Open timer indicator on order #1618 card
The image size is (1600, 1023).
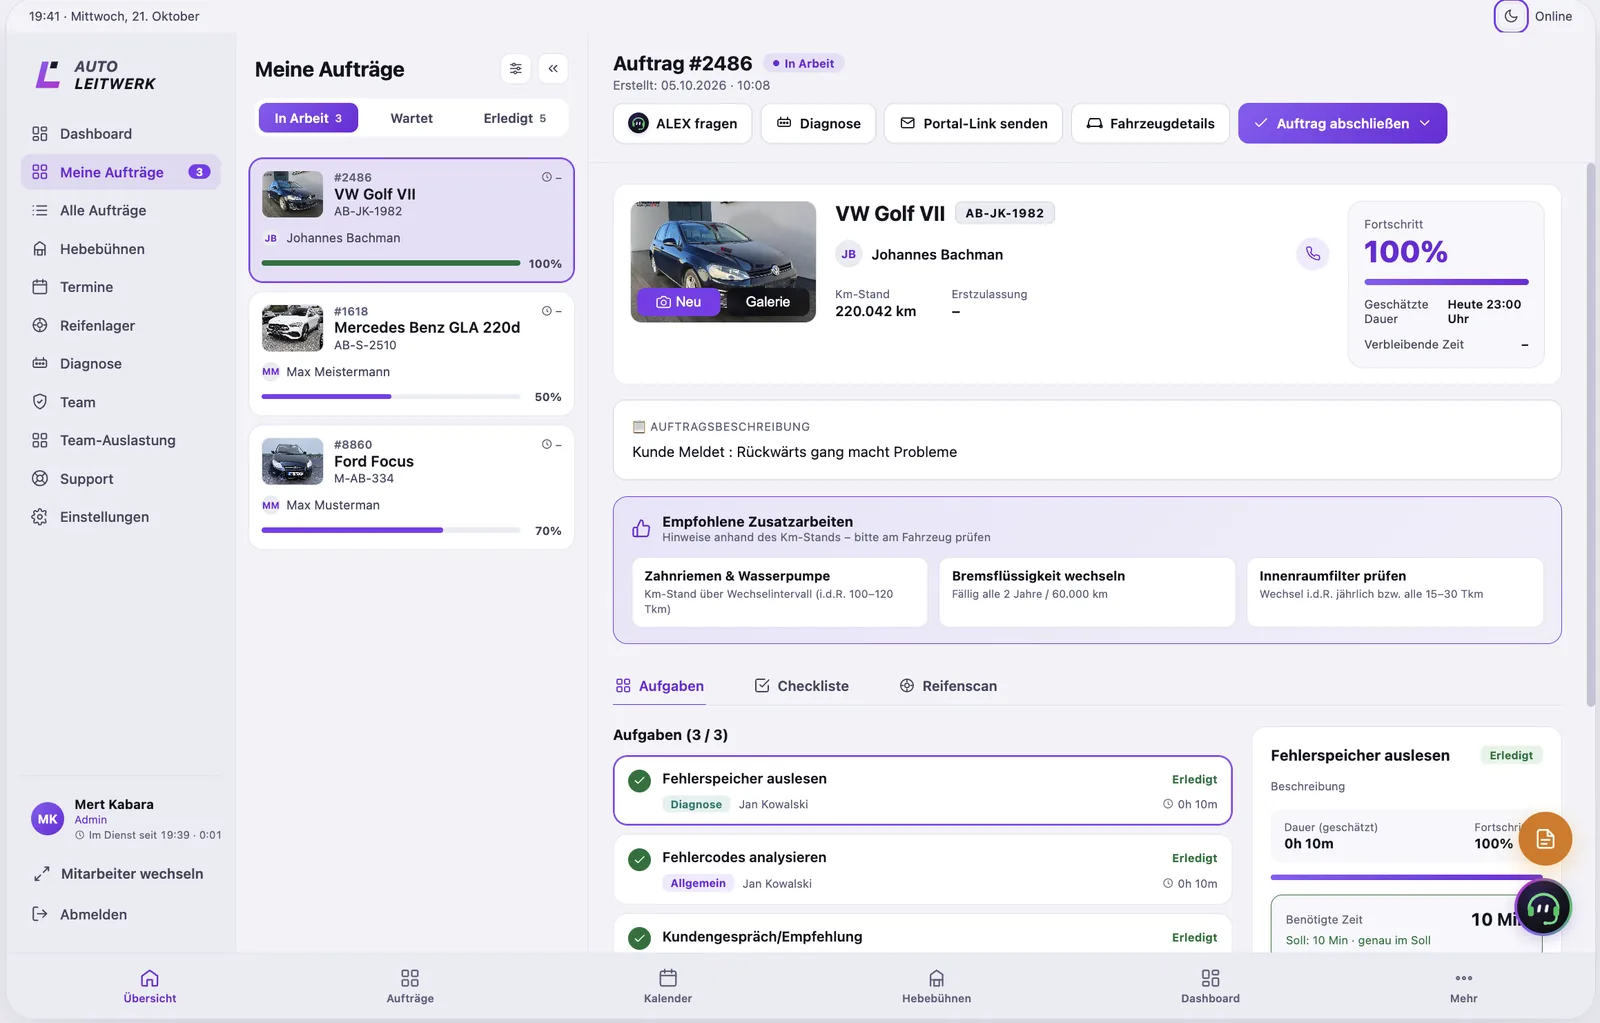coord(551,311)
